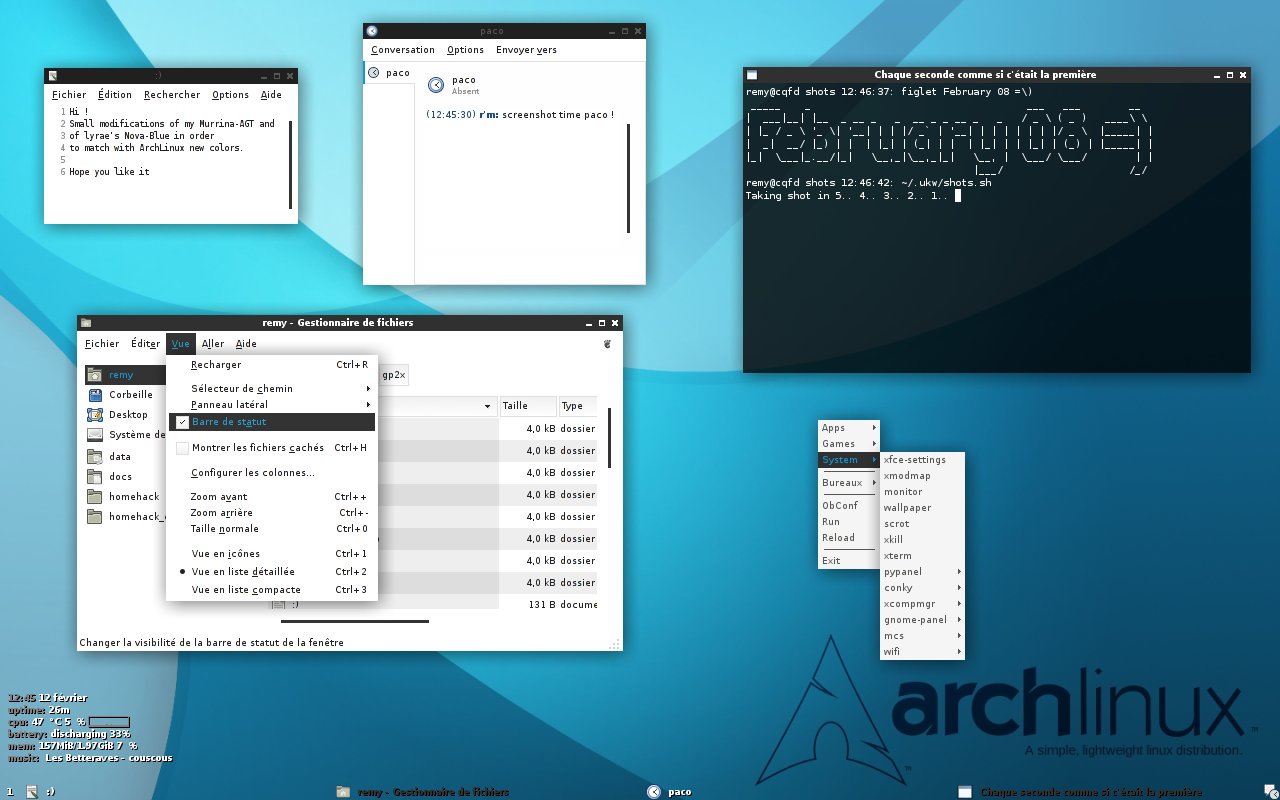Select Zoom arrière in the Vue menu
1280x800 pixels.
[271, 513]
